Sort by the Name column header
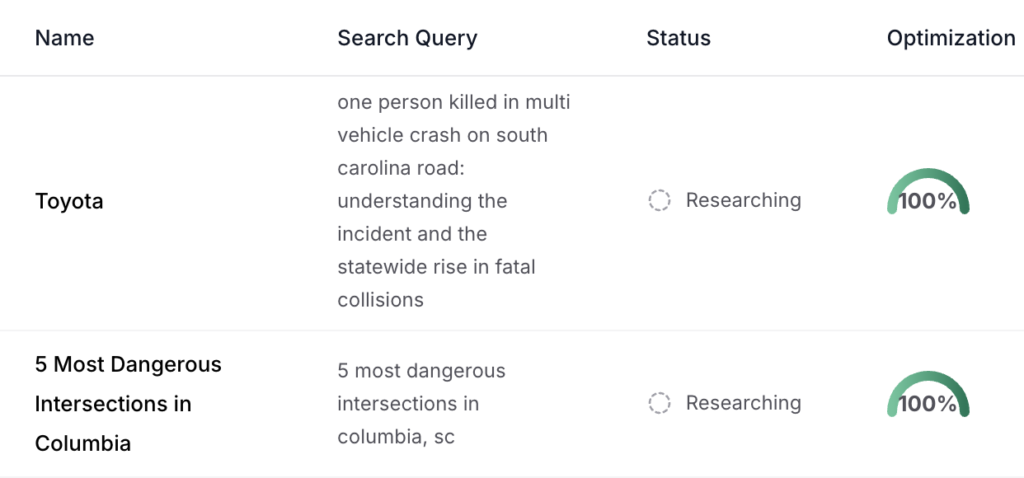The height and width of the screenshot is (478, 1024). point(64,38)
